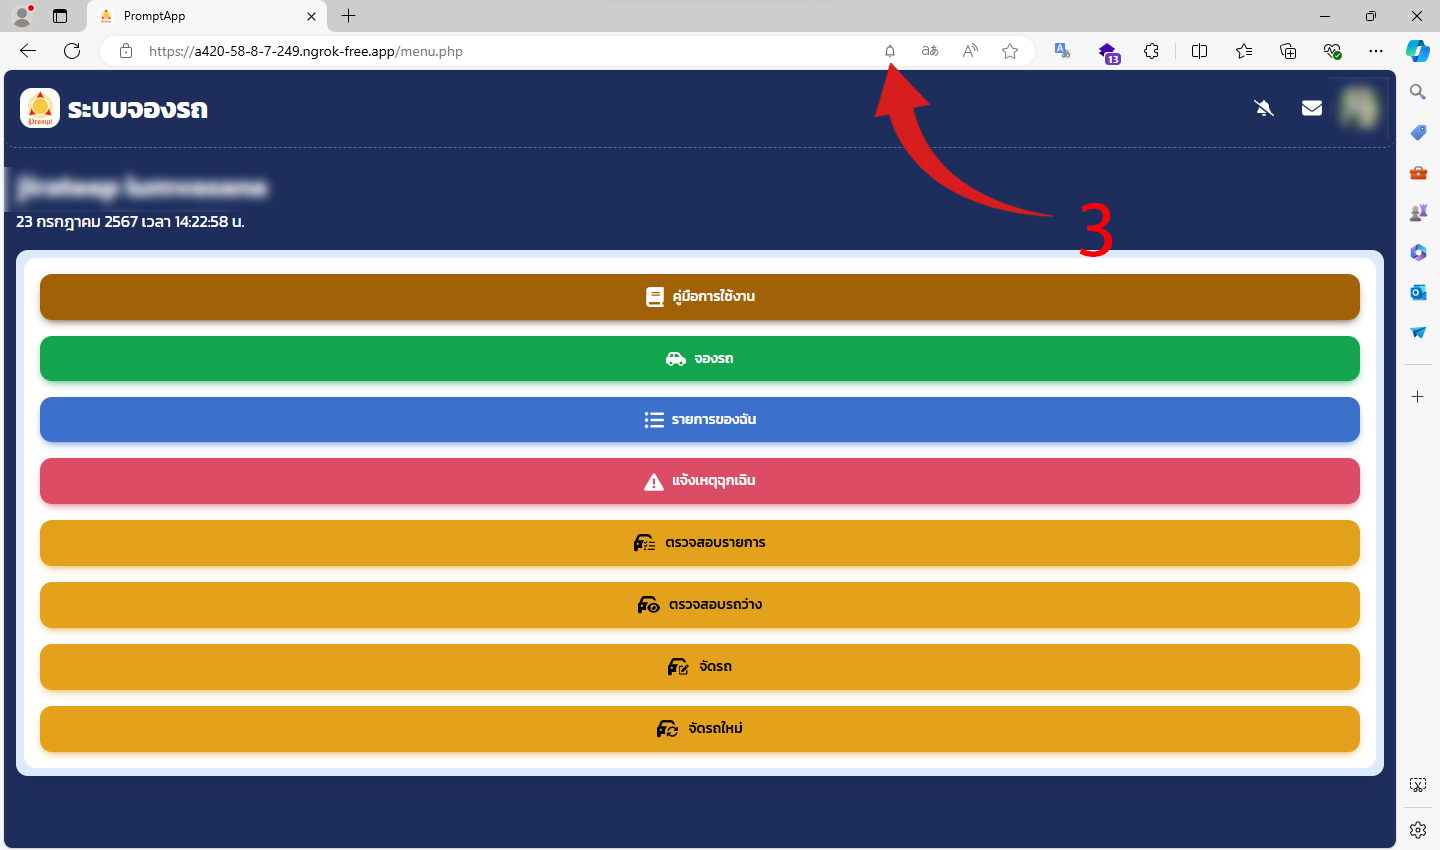Open รายการของฉัน my list

700,420
